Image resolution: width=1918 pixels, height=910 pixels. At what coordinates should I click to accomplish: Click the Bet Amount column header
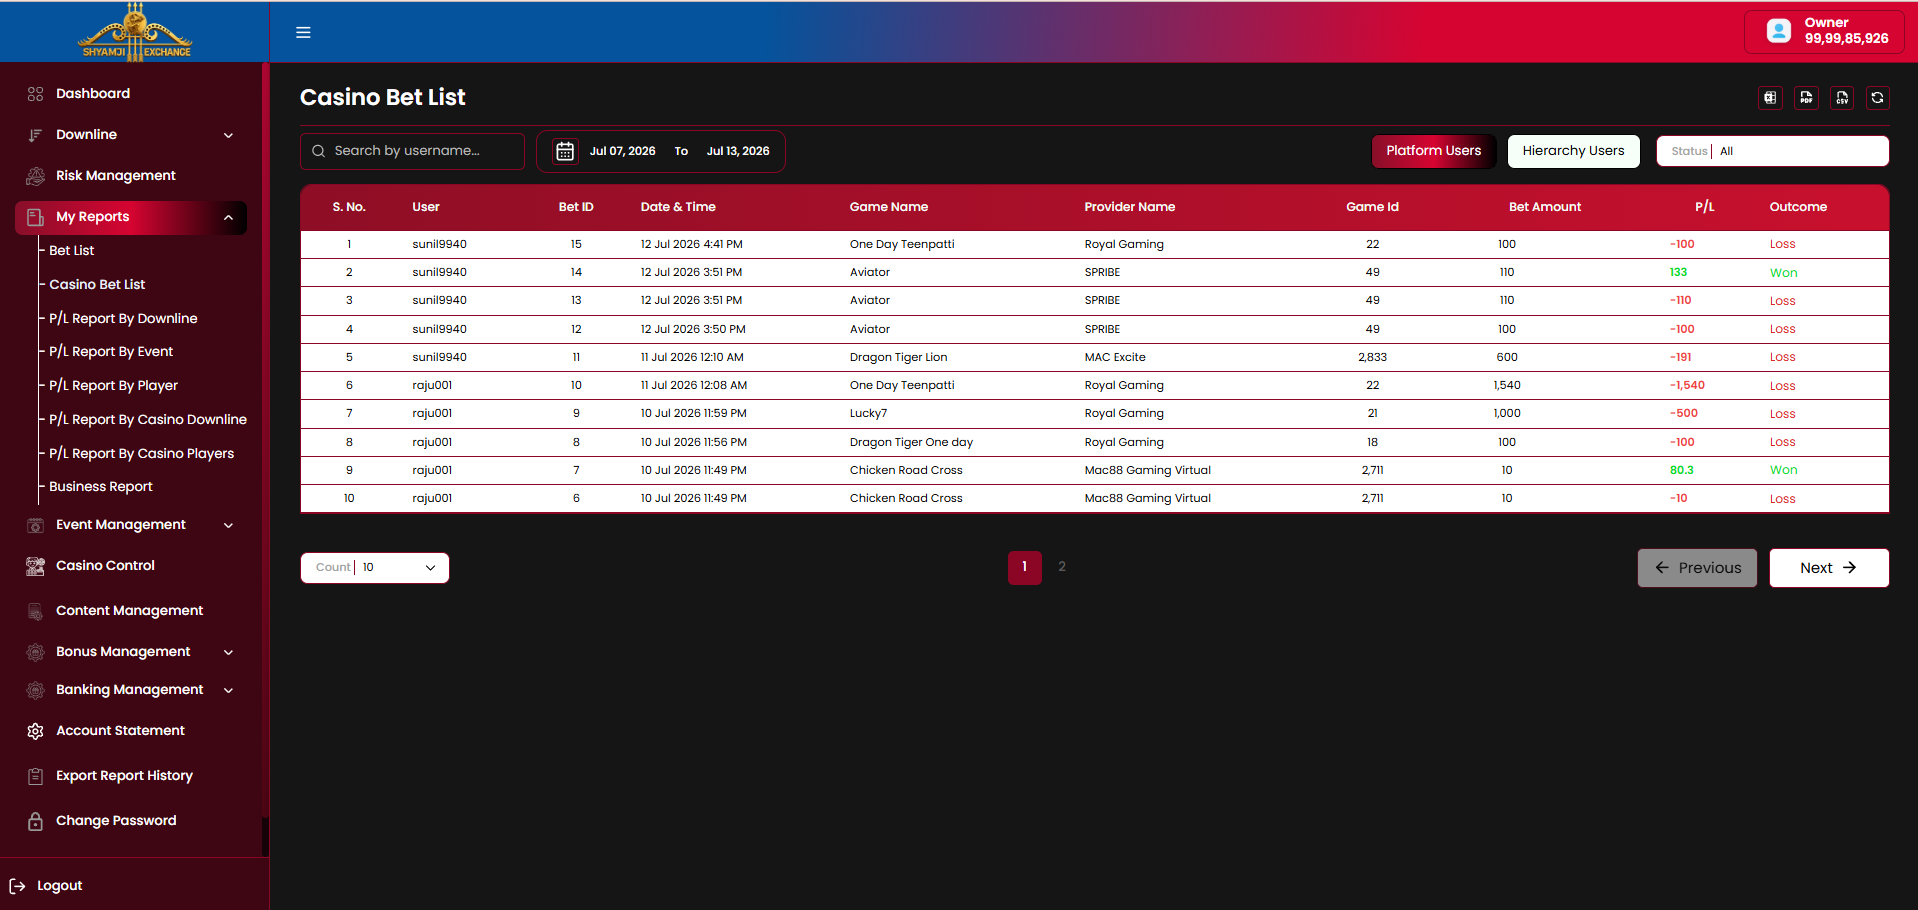point(1545,207)
